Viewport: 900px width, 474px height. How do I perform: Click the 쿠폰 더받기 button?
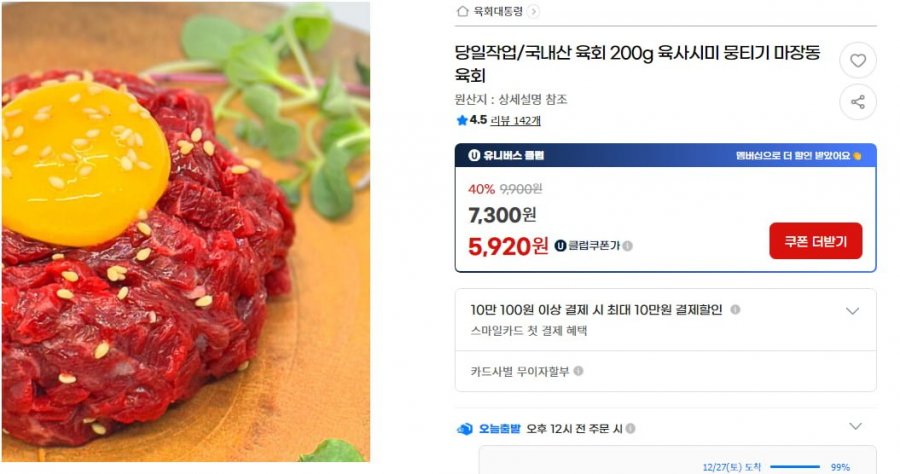[816, 241]
